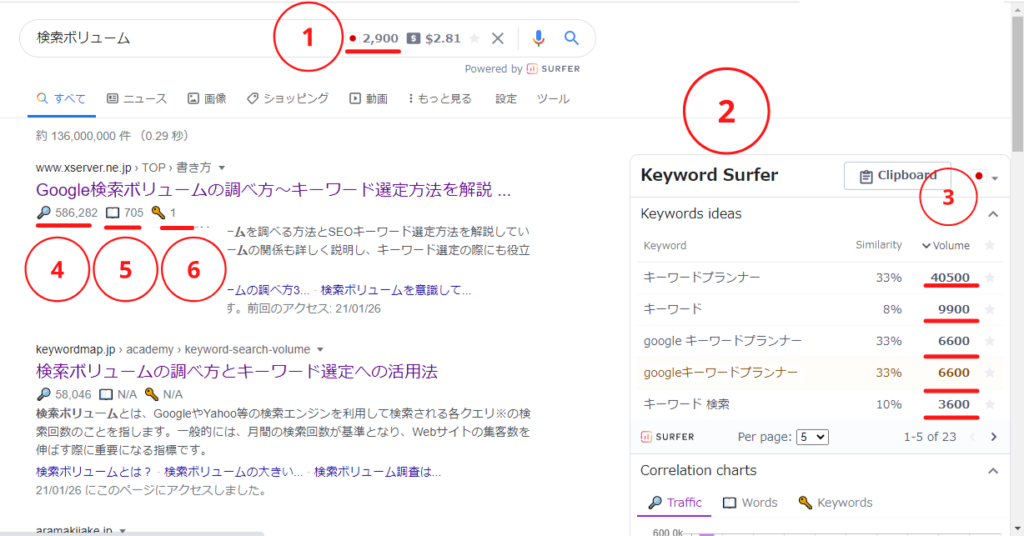
Task: Open Google検索ボリュームの調べ方 result link
Action: tap(273, 190)
